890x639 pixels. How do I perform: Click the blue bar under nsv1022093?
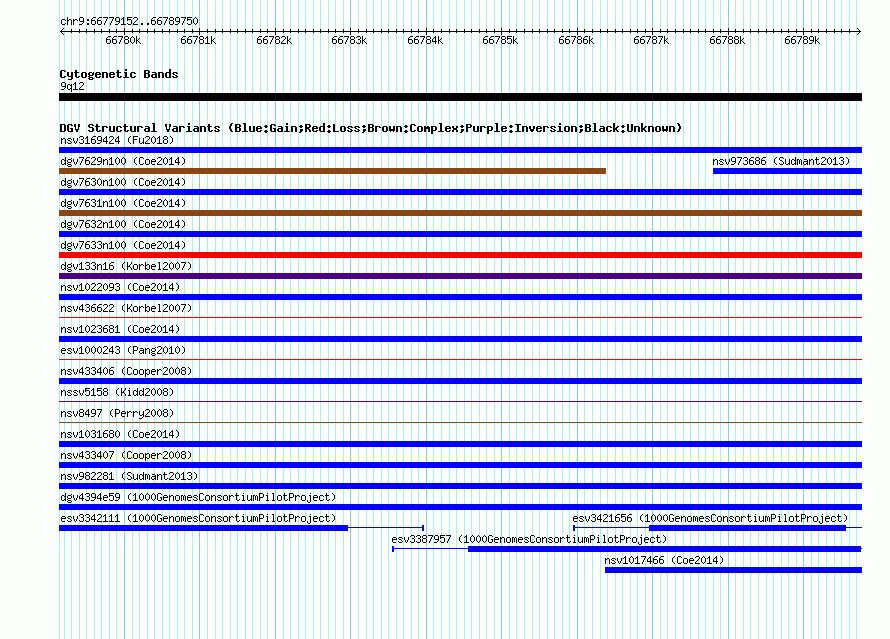point(460,297)
